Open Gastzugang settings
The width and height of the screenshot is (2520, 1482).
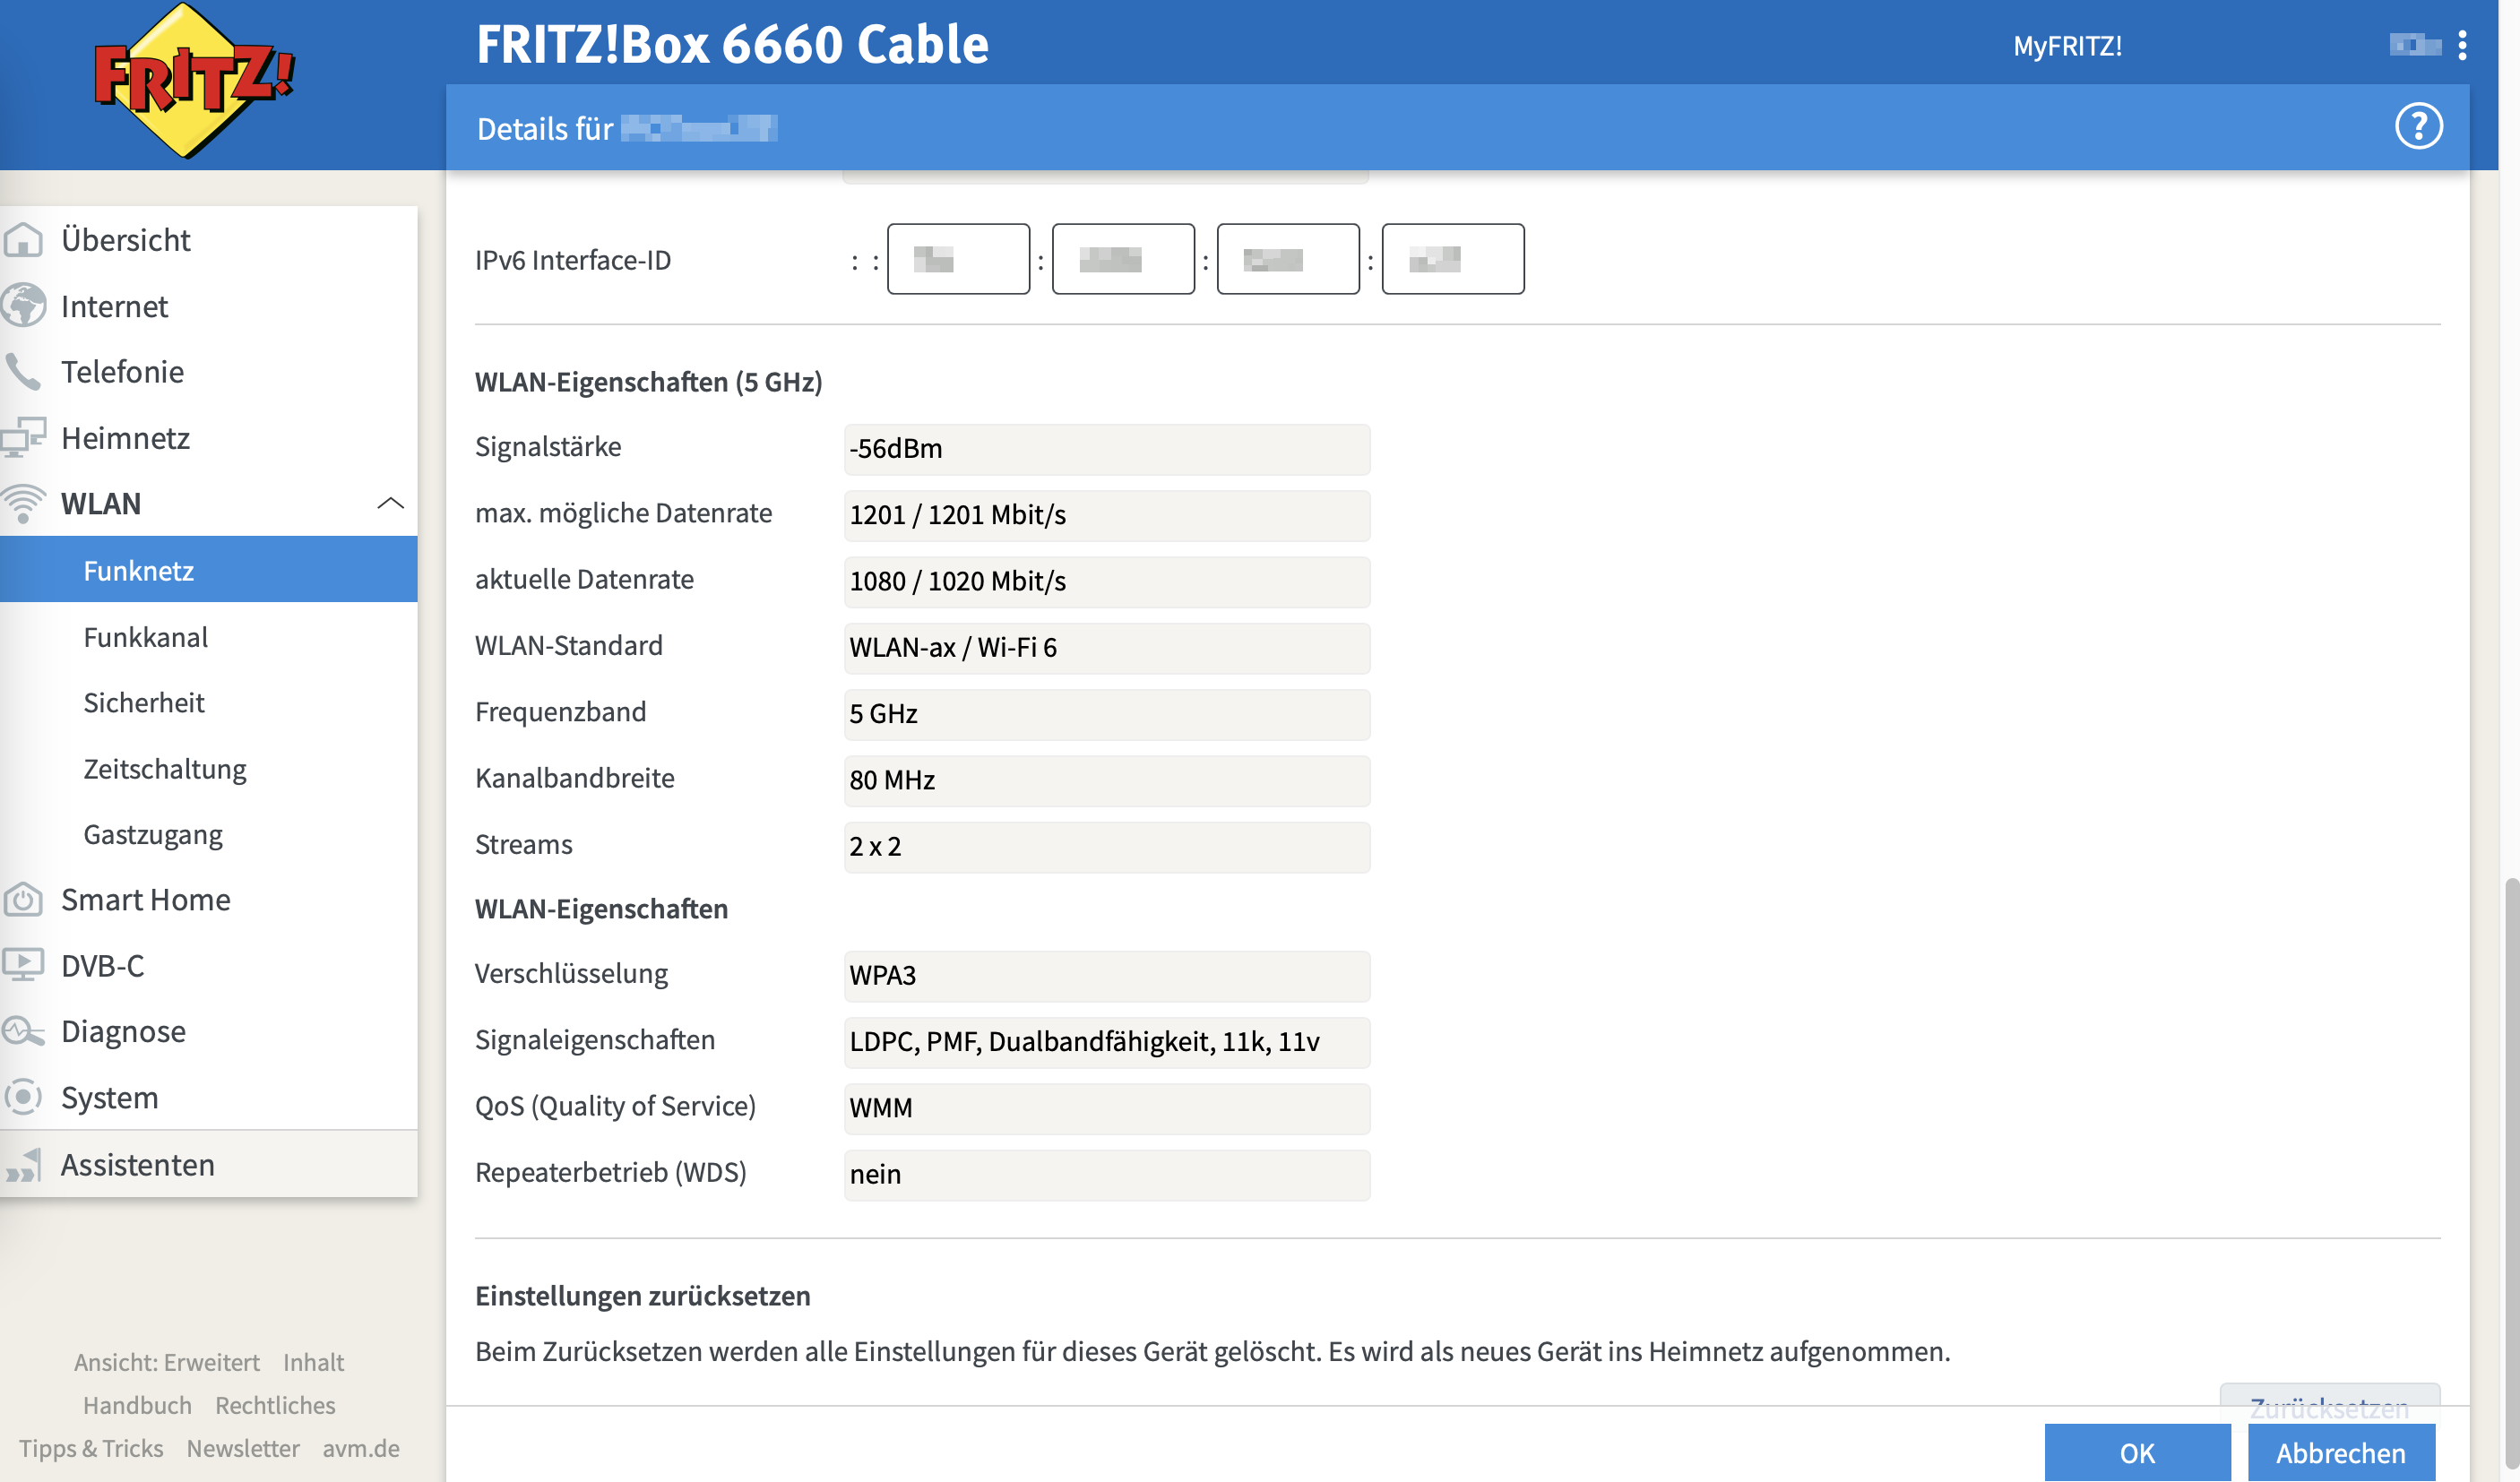[153, 834]
